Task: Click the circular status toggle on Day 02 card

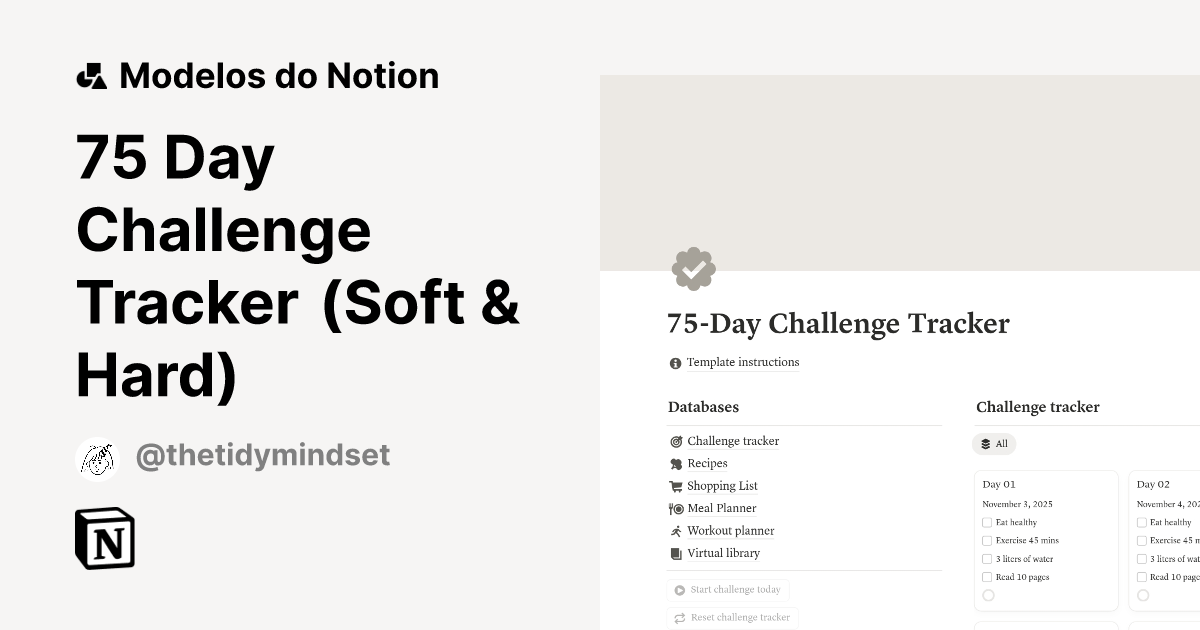Action: coord(1141,595)
